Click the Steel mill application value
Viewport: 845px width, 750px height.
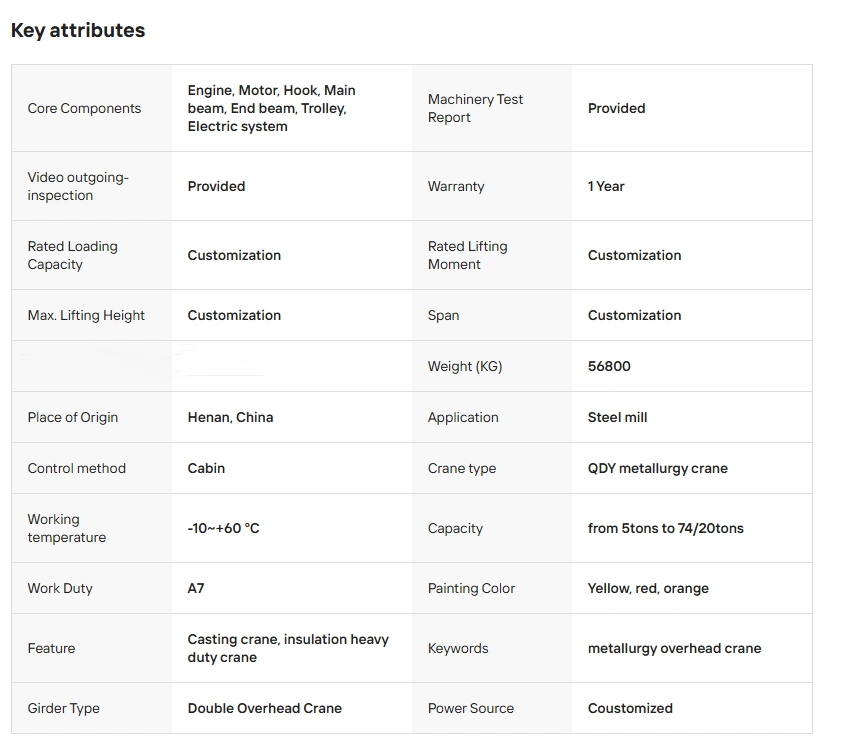coord(617,417)
